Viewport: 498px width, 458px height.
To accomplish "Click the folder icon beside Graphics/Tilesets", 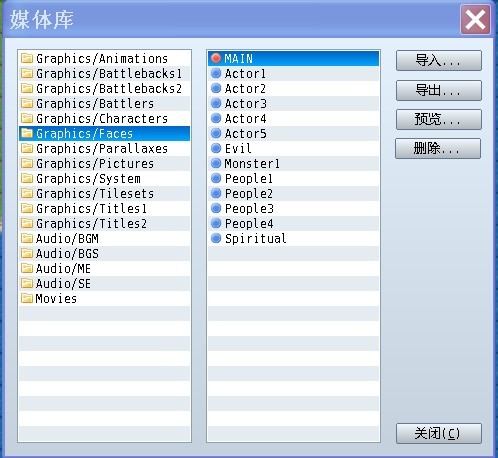I will click(x=27, y=193).
